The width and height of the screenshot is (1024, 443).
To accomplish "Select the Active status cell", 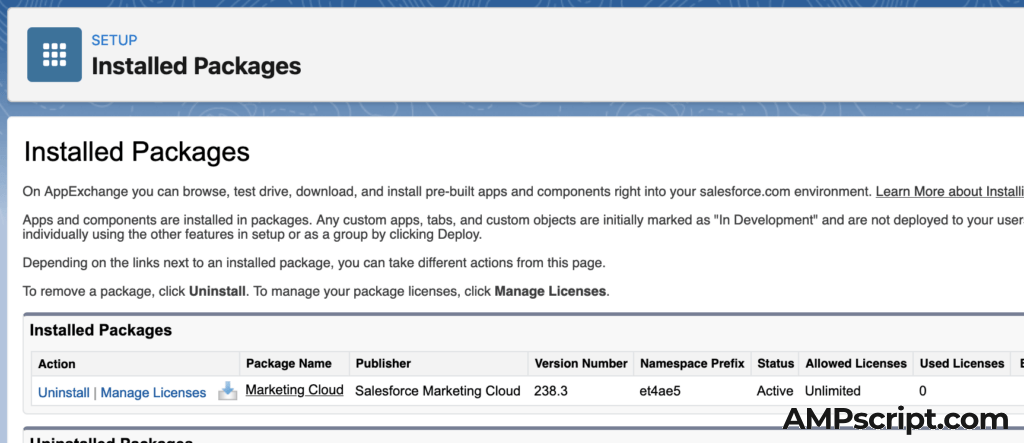I will pyautogui.click(x=775, y=391).
